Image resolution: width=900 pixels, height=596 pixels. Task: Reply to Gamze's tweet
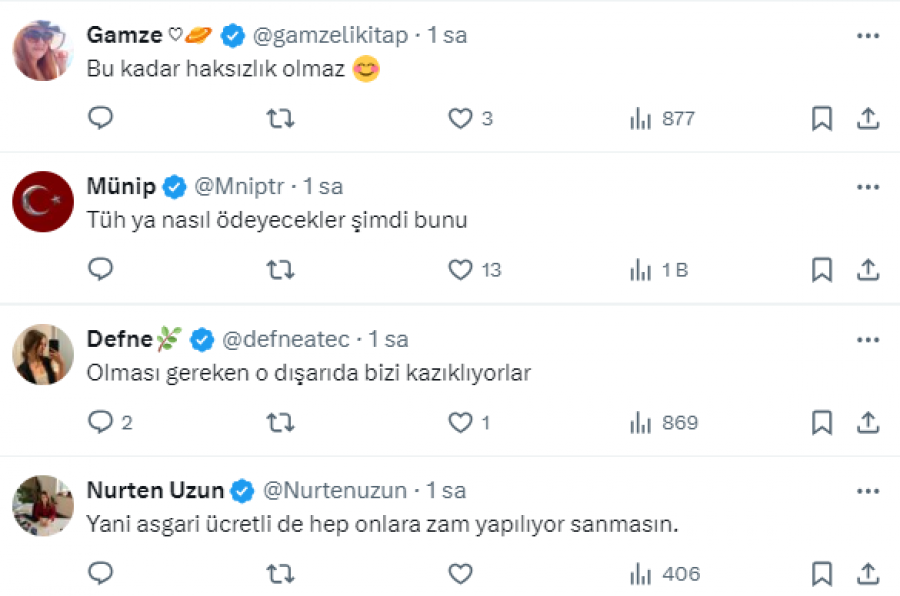point(100,118)
